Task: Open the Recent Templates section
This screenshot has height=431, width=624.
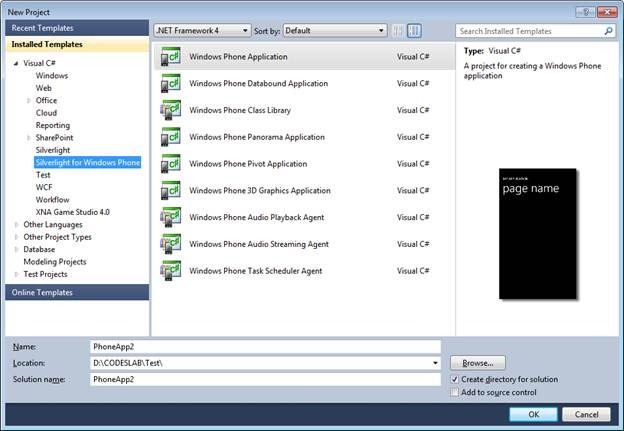Action: pos(77,28)
